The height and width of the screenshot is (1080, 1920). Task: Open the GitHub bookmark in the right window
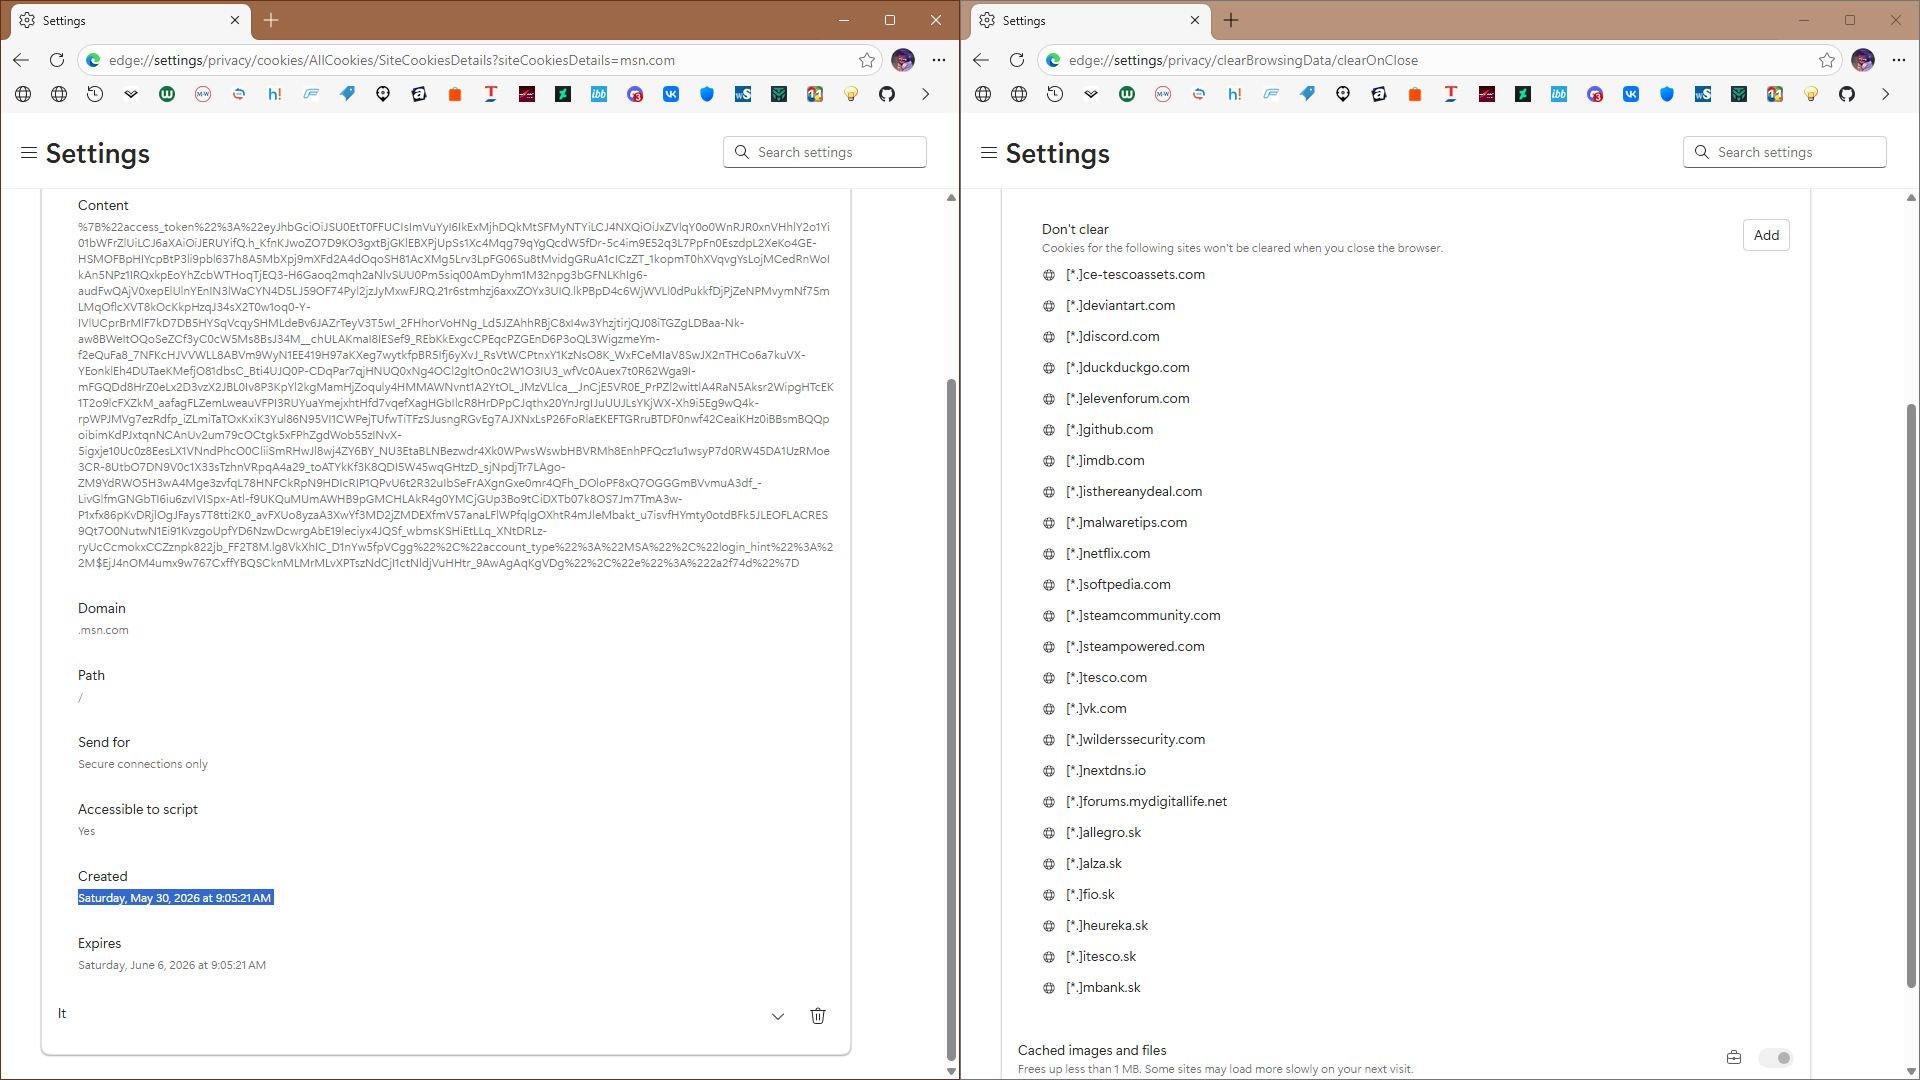[x=1847, y=94]
